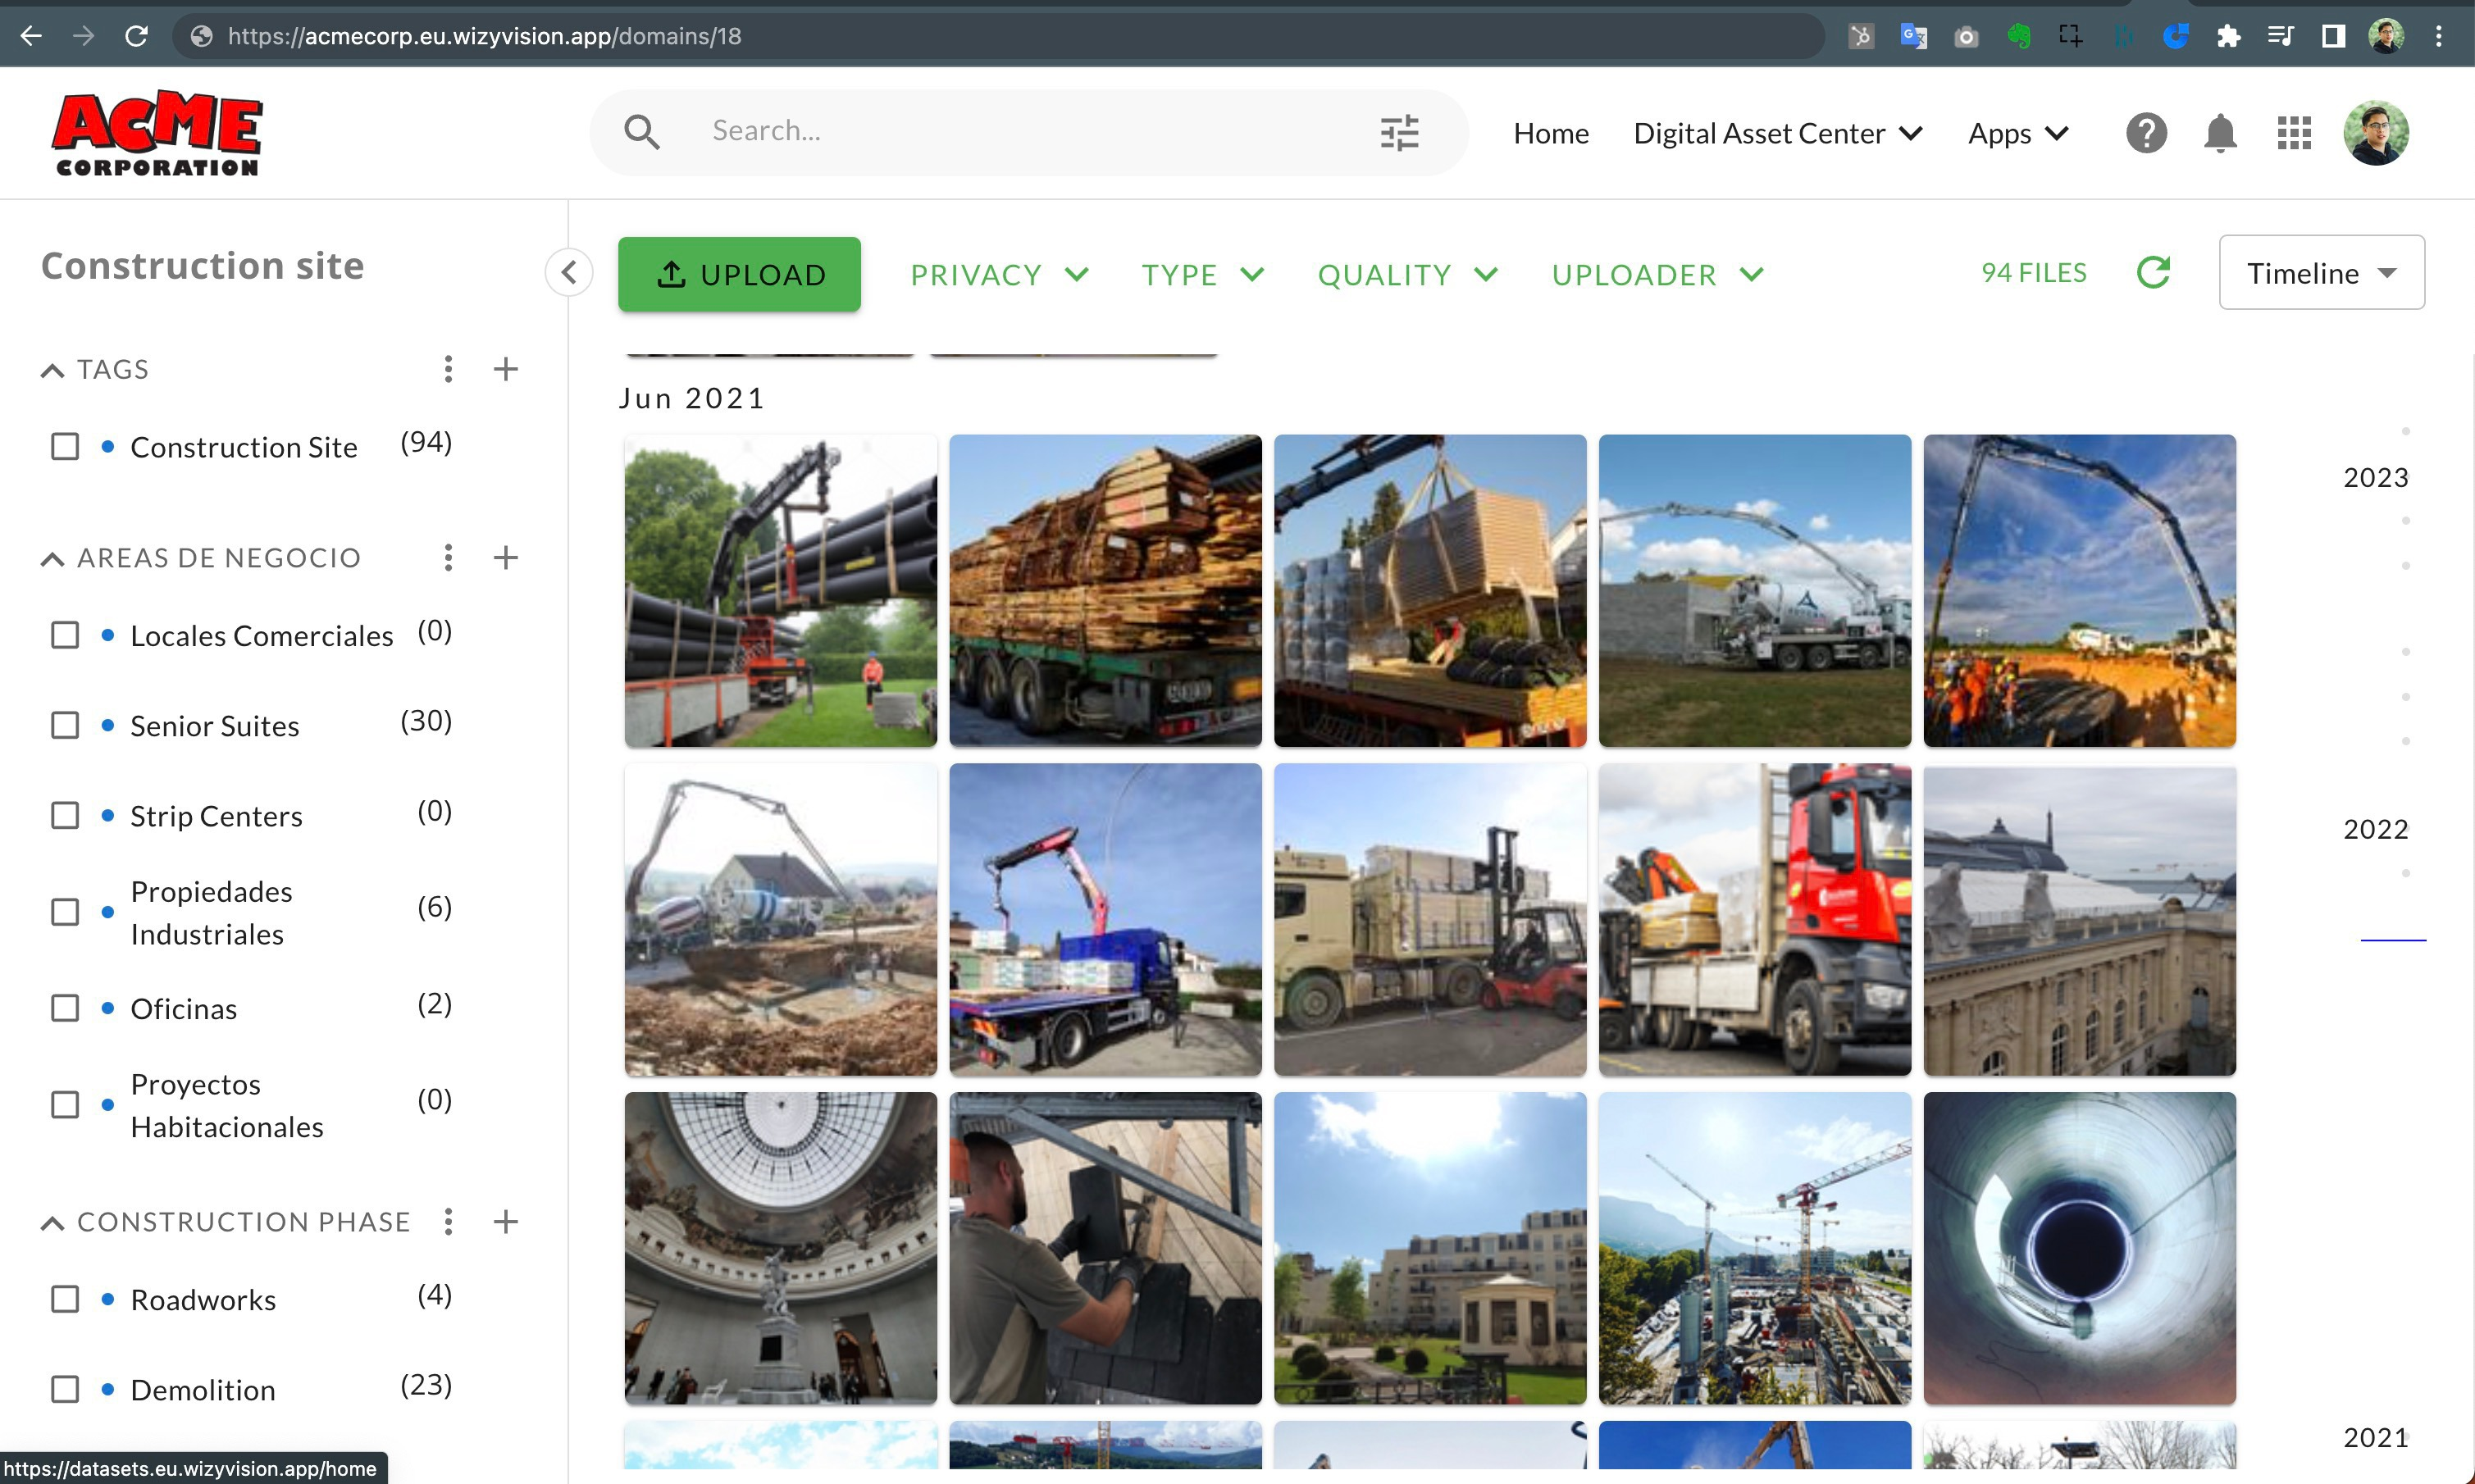The width and height of the screenshot is (2475, 1484).
Task: Open the notifications bell
Action: [2220, 133]
